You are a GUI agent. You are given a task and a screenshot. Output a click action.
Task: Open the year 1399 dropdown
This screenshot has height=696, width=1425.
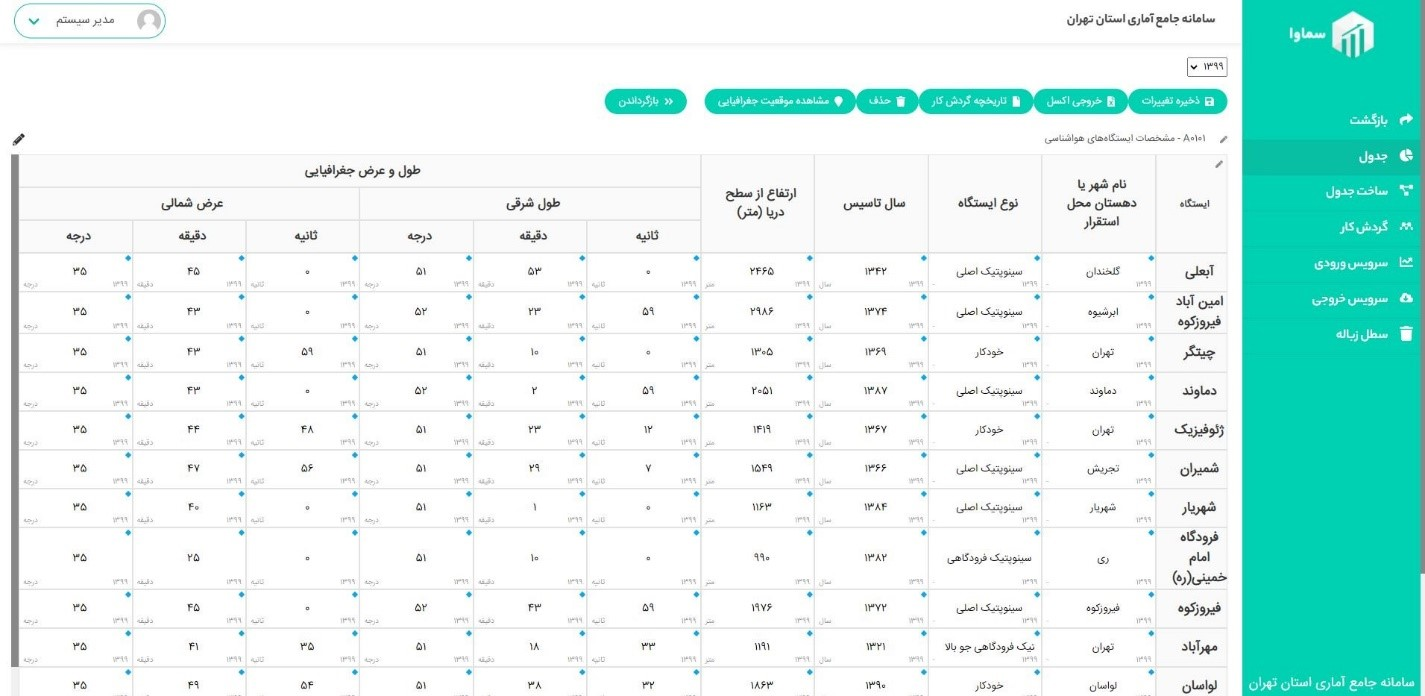[x=1206, y=67]
